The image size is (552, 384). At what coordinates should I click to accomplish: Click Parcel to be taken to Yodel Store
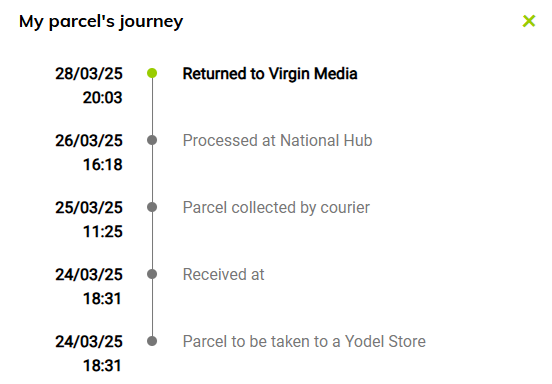click(x=304, y=341)
